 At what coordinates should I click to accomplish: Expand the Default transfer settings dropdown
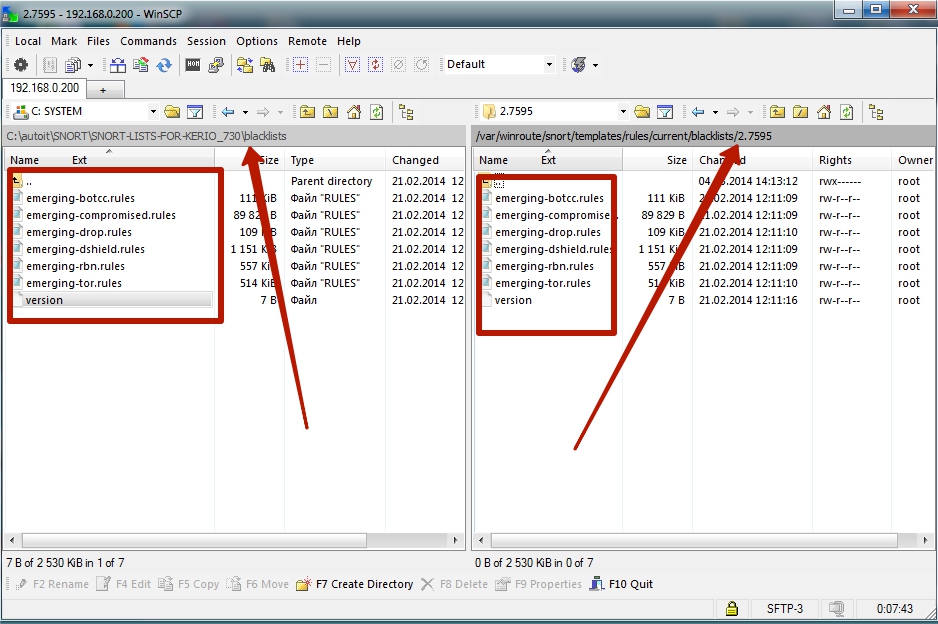click(x=549, y=65)
